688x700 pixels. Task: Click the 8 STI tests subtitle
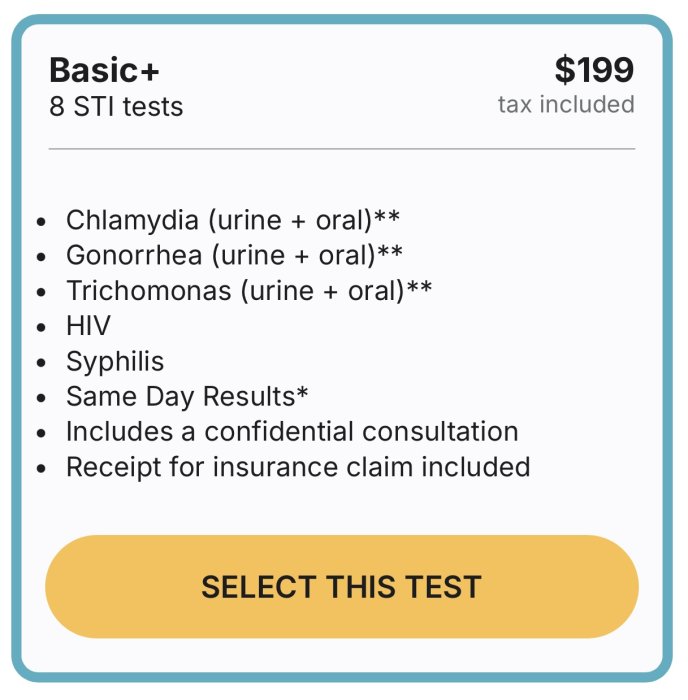point(116,106)
